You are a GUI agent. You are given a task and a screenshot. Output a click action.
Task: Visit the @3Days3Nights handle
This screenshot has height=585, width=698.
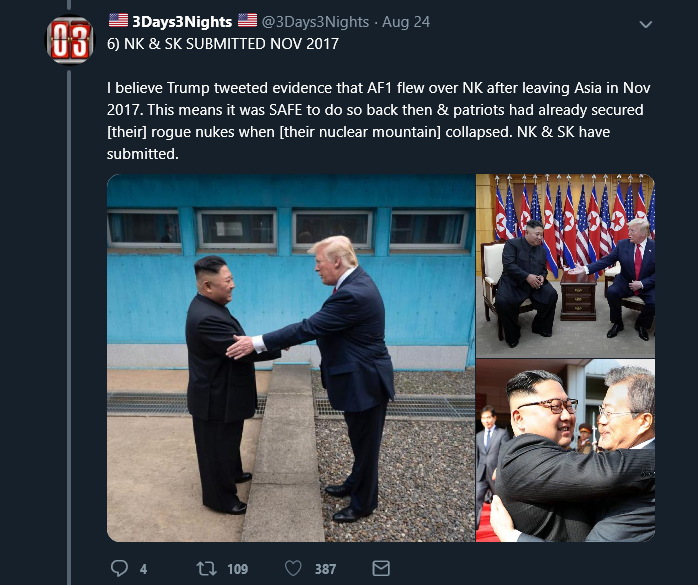(315, 22)
